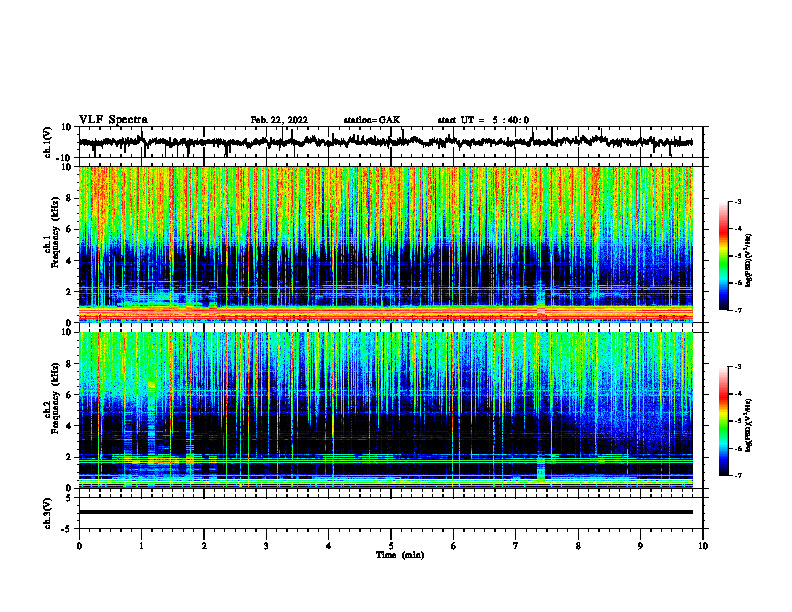Click the "4" kHz tick on ch.1 spectrogram
This screenshot has height=612, width=792.
coord(70,261)
